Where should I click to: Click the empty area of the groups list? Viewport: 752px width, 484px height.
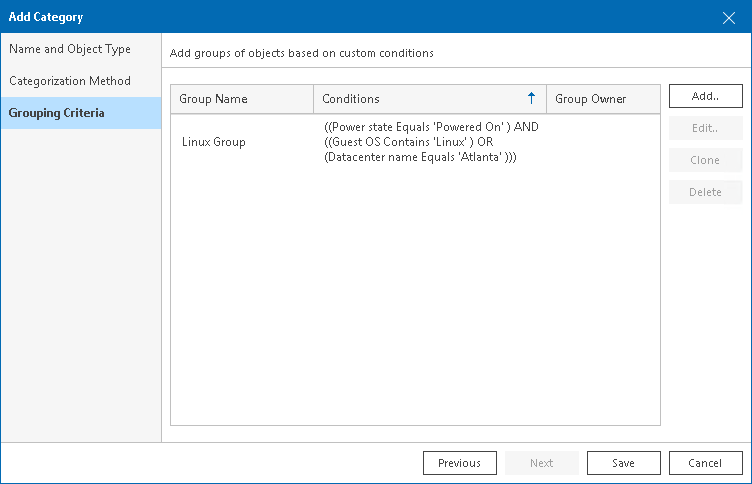[x=415, y=300]
